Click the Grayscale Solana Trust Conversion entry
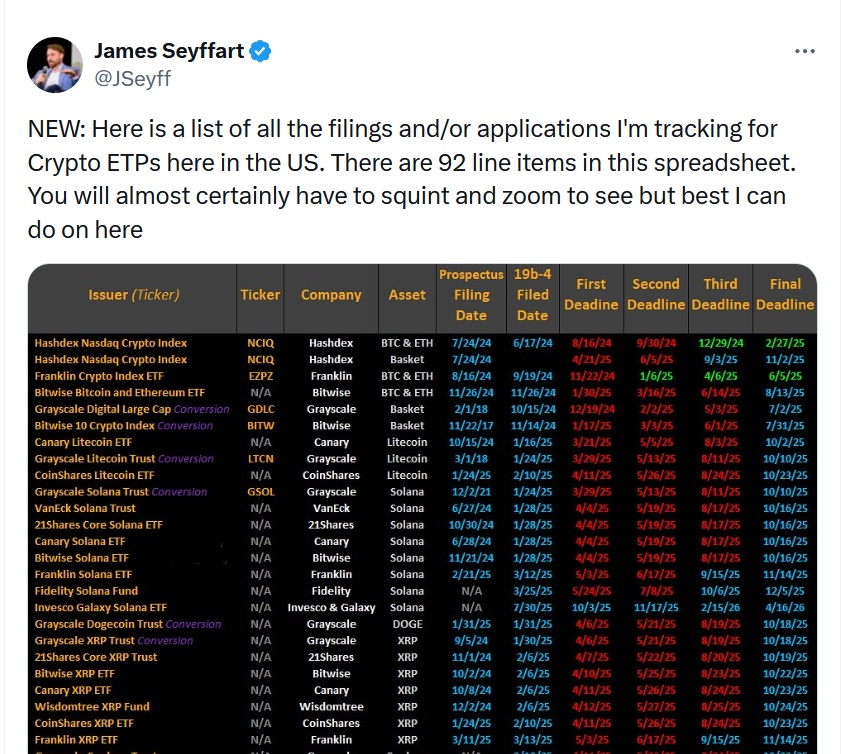The height and width of the screenshot is (754, 841). pyautogui.click(x=121, y=492)
